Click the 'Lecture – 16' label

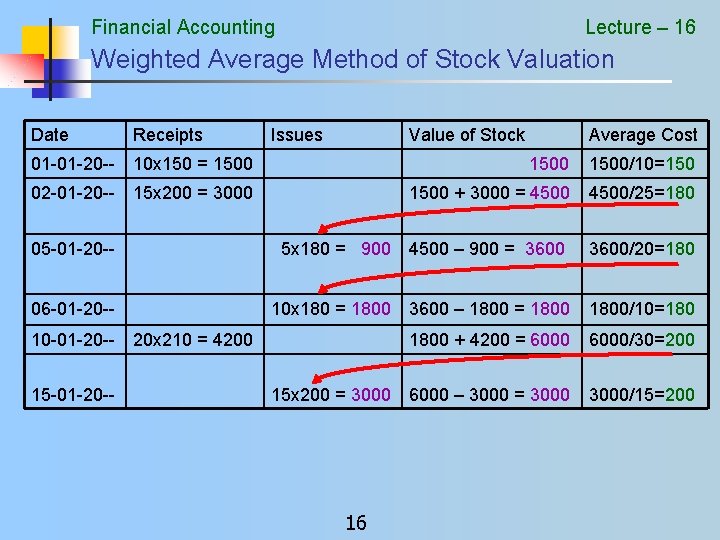640,27
